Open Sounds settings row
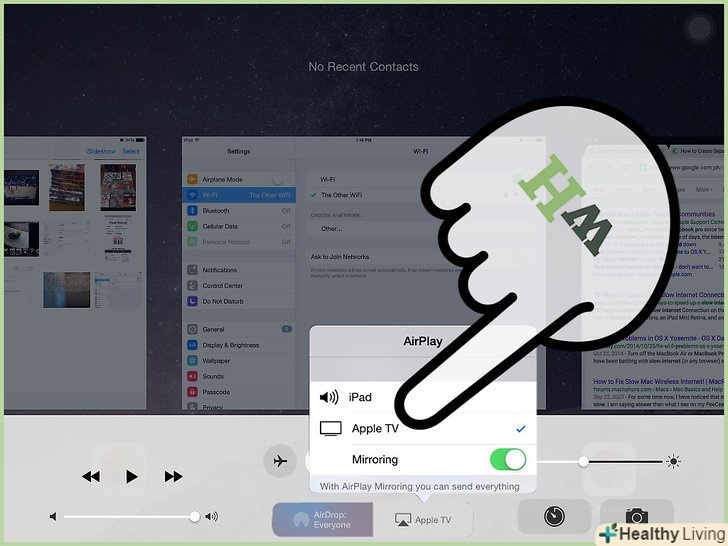This screenshot has width=728, height=546. [x=239, y=377]
